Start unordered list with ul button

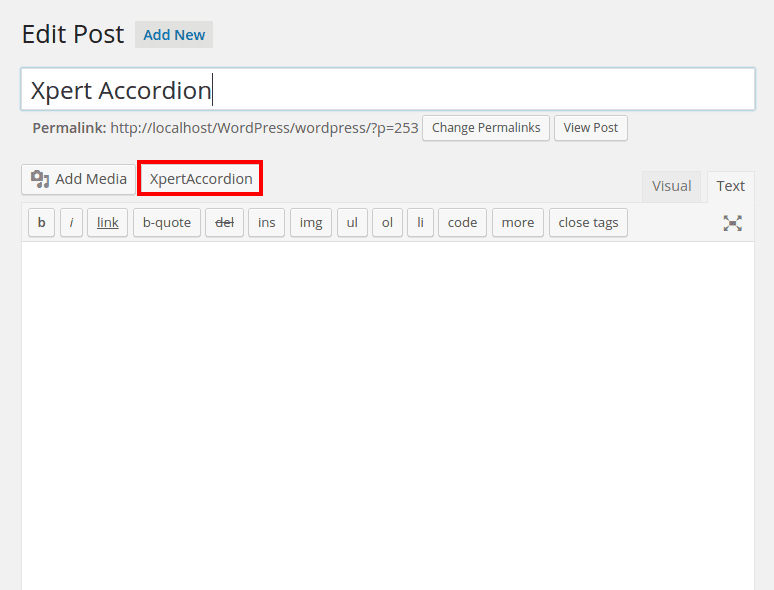[x=352, y=222]
